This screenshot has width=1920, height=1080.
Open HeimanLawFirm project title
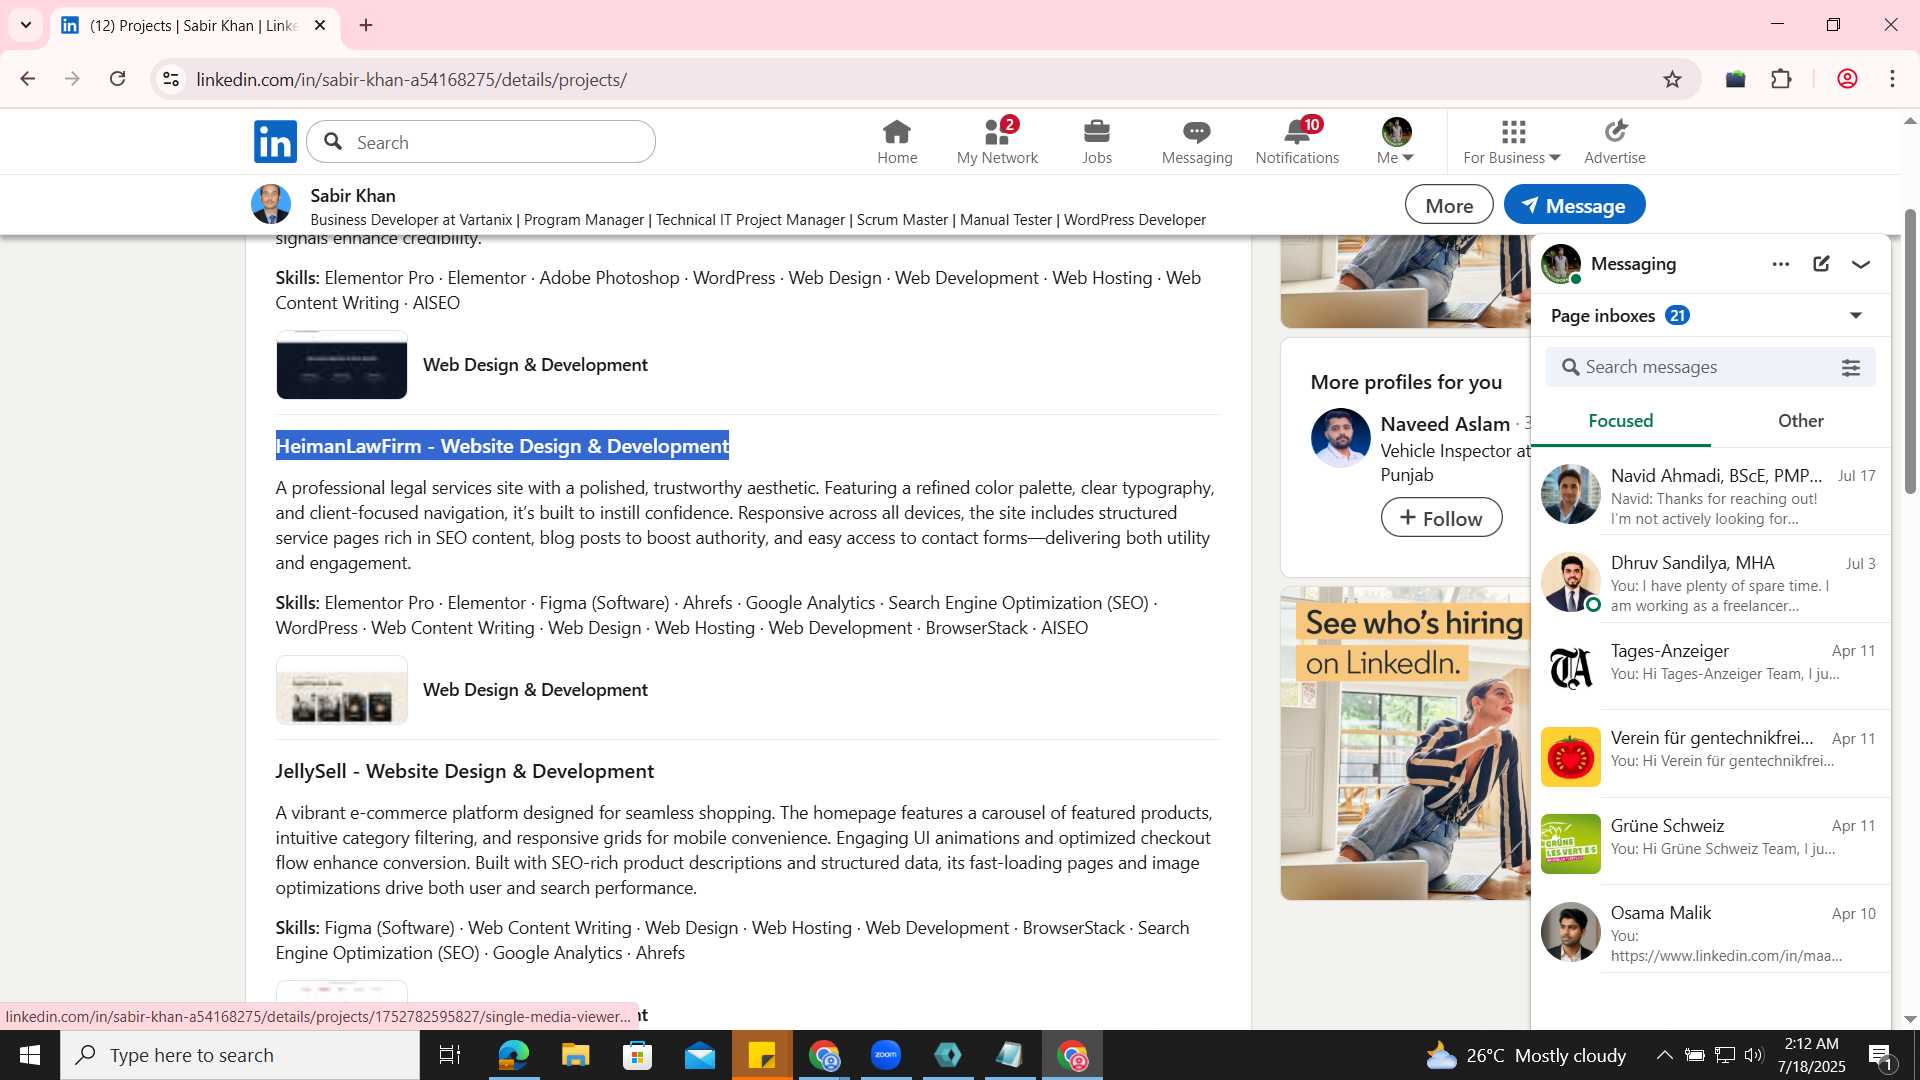(x=502, y=446)
